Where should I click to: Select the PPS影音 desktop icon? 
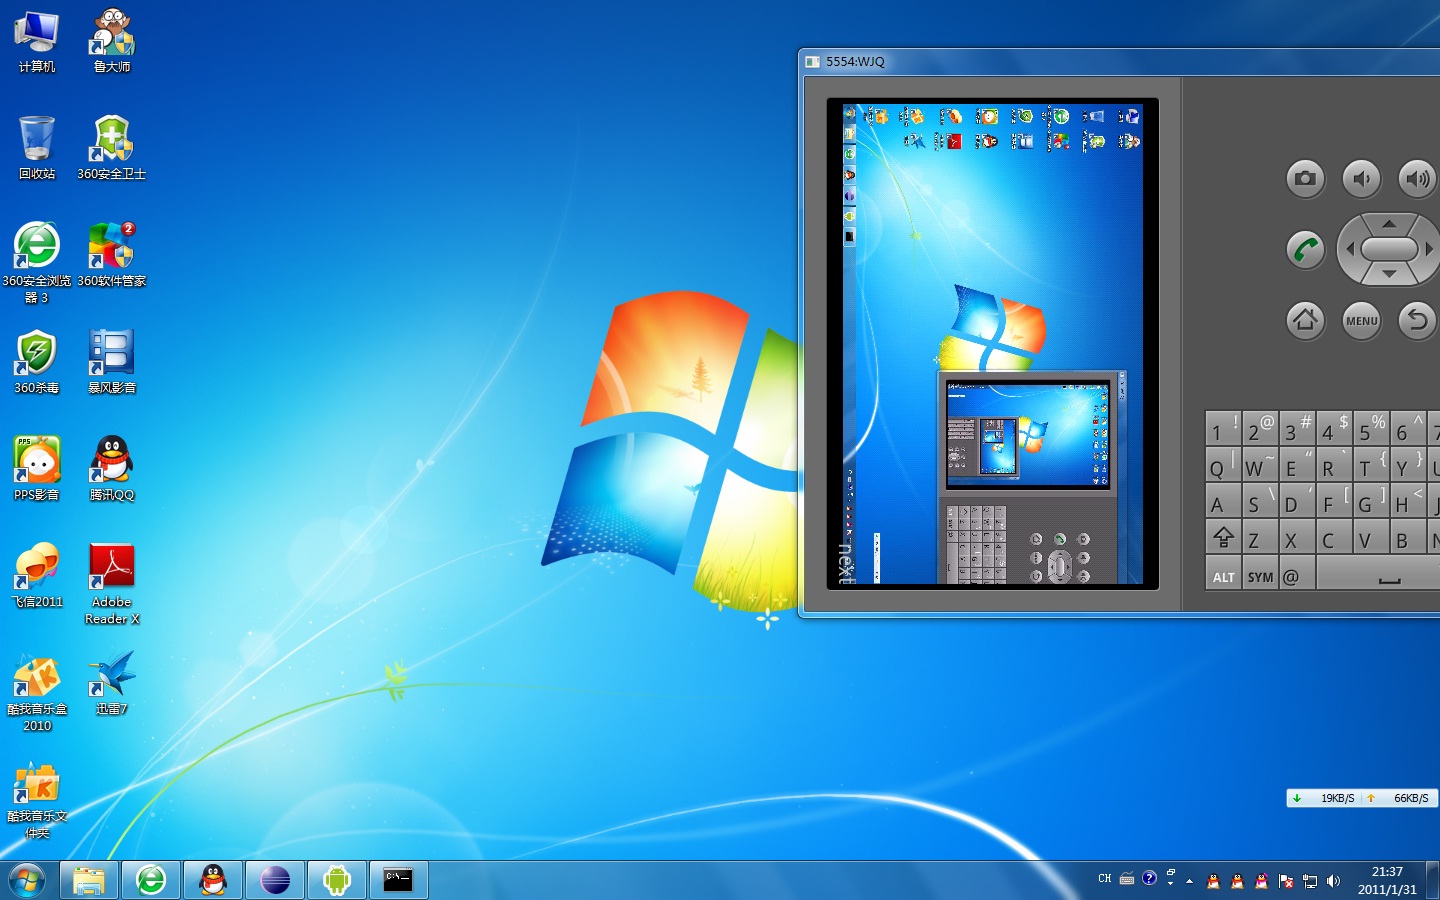point(37,469)
